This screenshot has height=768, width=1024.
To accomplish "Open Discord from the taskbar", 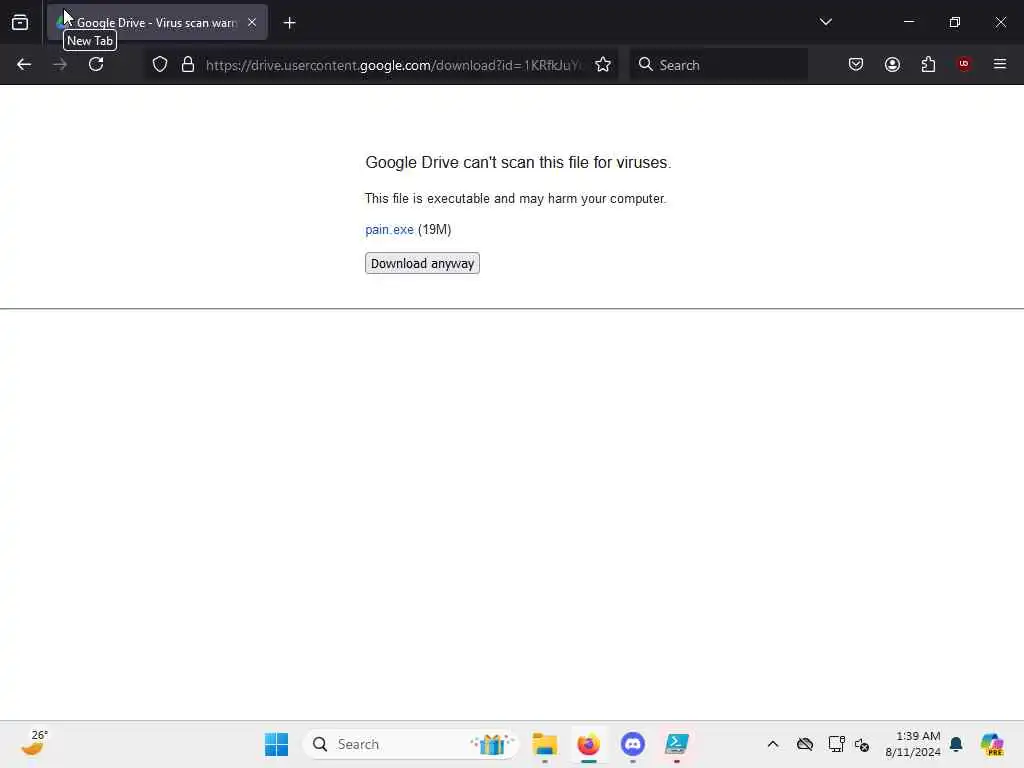I will (632, 744).
